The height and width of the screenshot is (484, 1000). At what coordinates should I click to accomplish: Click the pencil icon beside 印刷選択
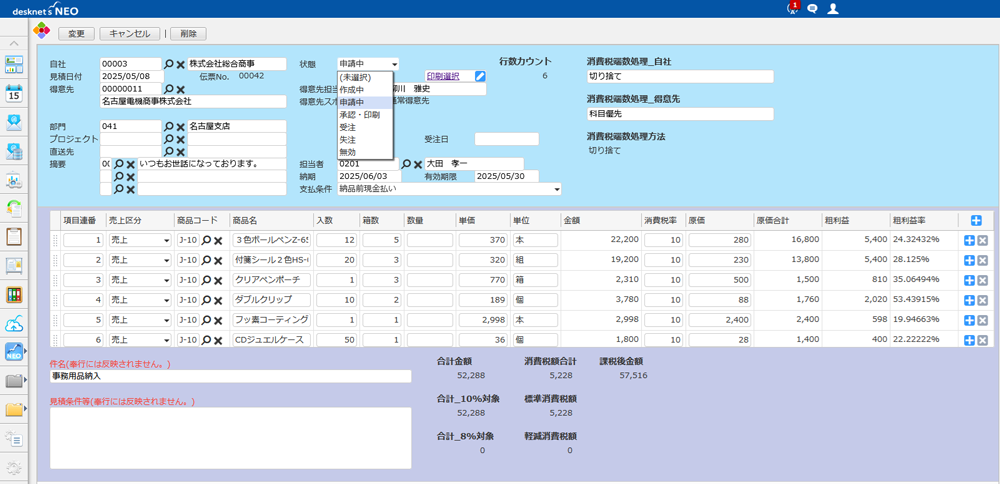pyautogui.click(x=480, y=76)
